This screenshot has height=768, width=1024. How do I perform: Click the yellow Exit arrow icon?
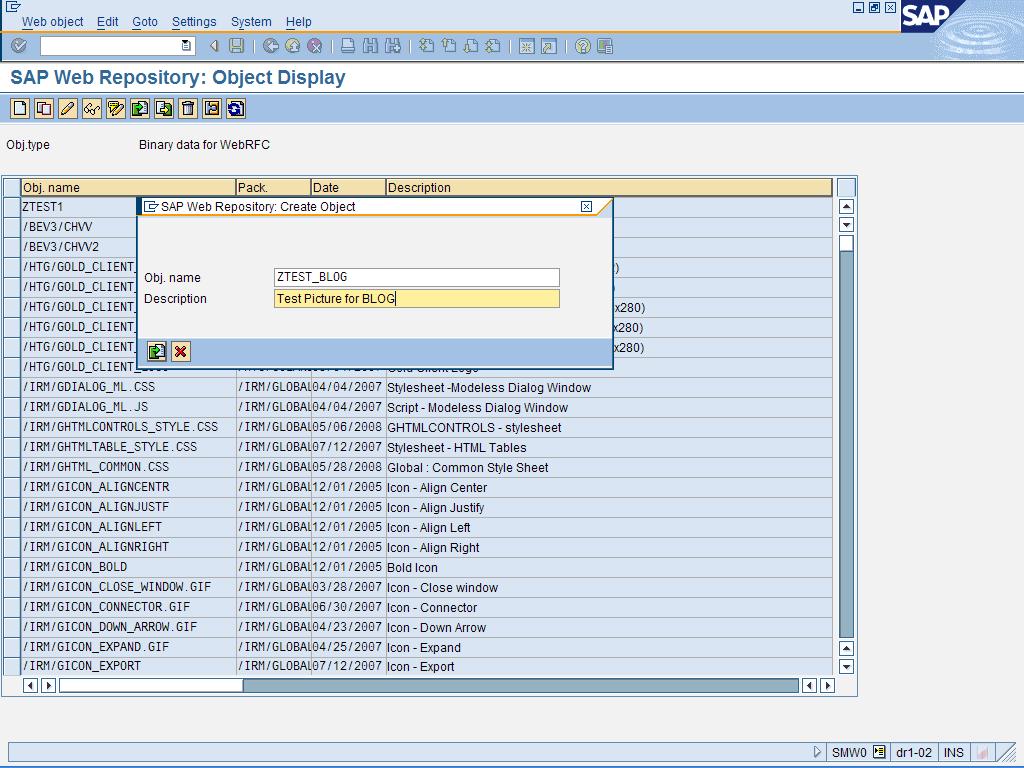tap(293, 46)
